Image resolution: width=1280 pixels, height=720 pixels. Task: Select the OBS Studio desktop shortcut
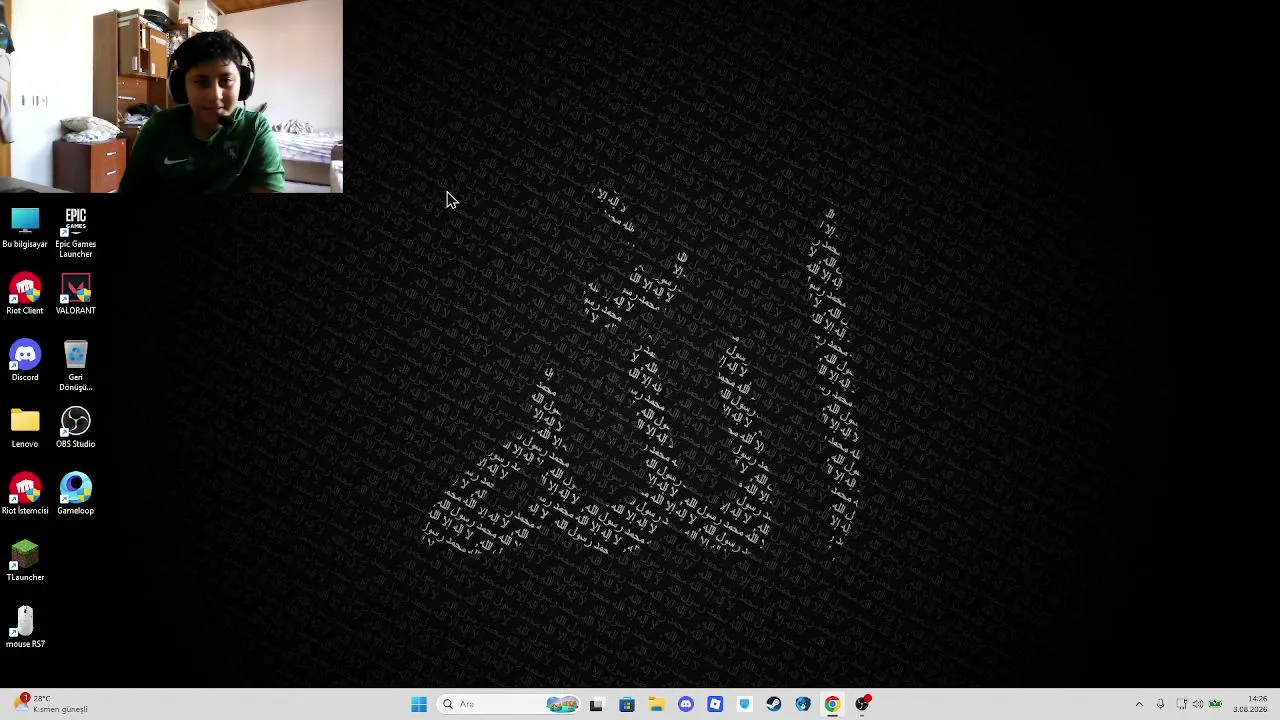[76, 428]
